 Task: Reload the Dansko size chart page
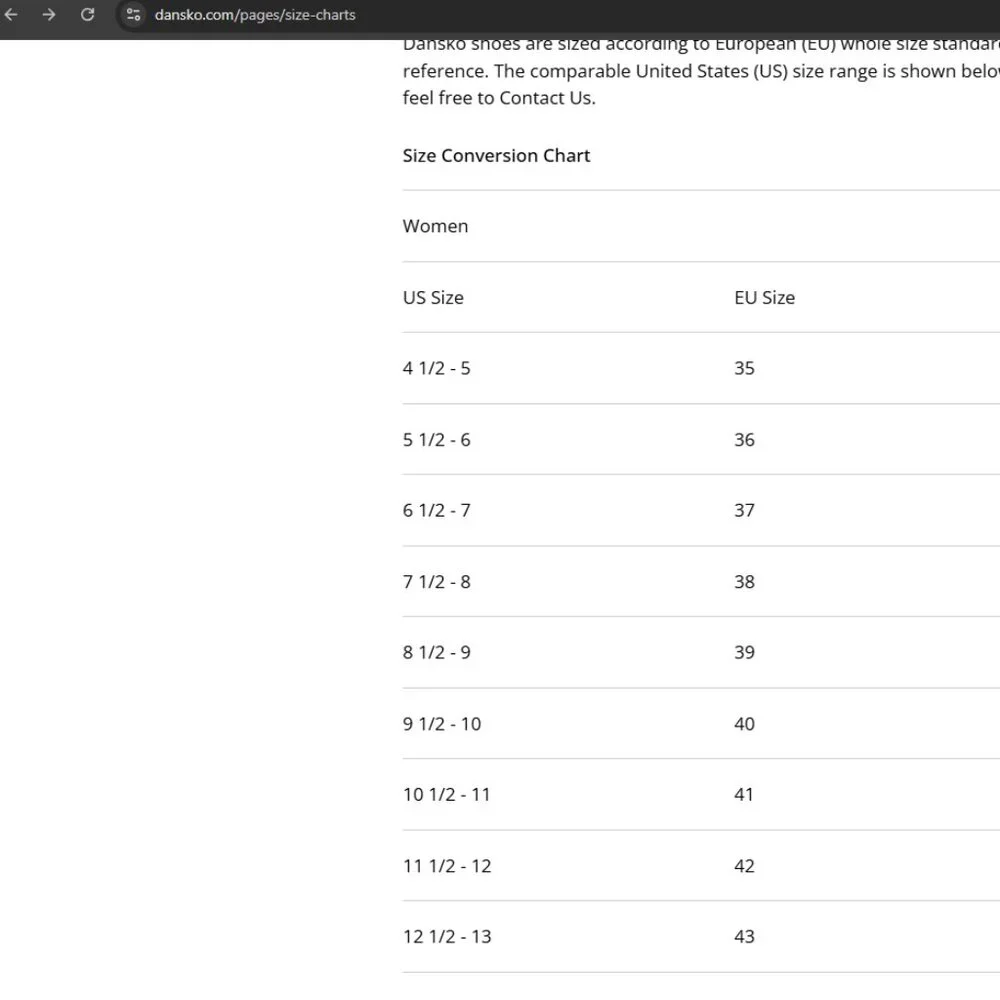pyautogui.click(x=87, y=15)
